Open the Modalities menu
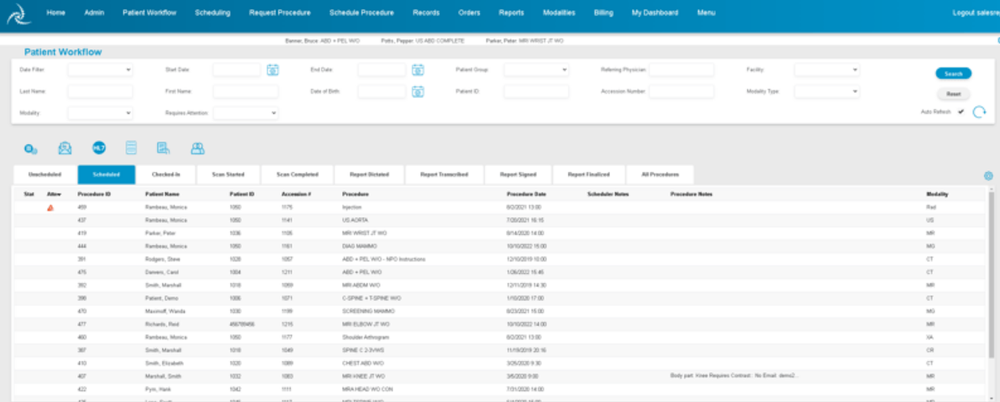This screenshot has height=402, width=1000. (x=559, y=13)
